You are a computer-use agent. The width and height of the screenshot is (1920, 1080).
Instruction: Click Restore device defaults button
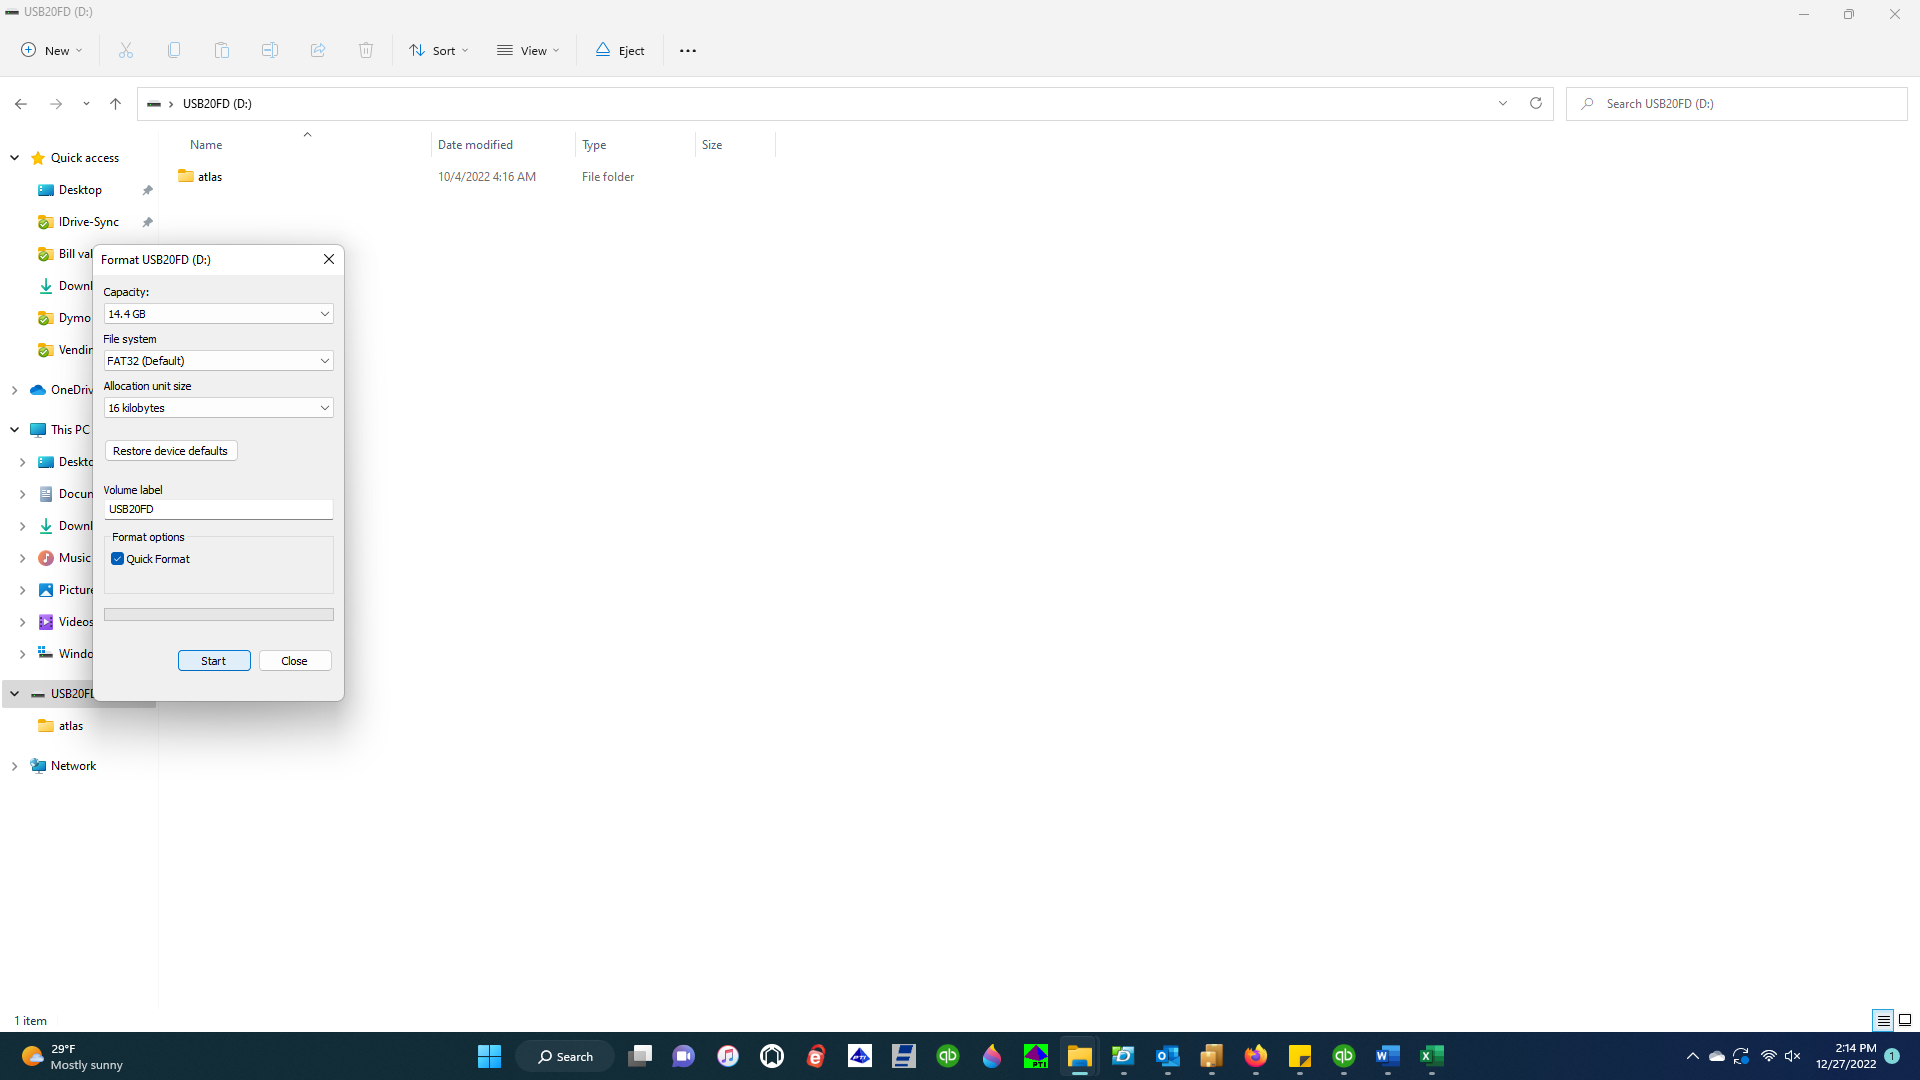point(171,451)
